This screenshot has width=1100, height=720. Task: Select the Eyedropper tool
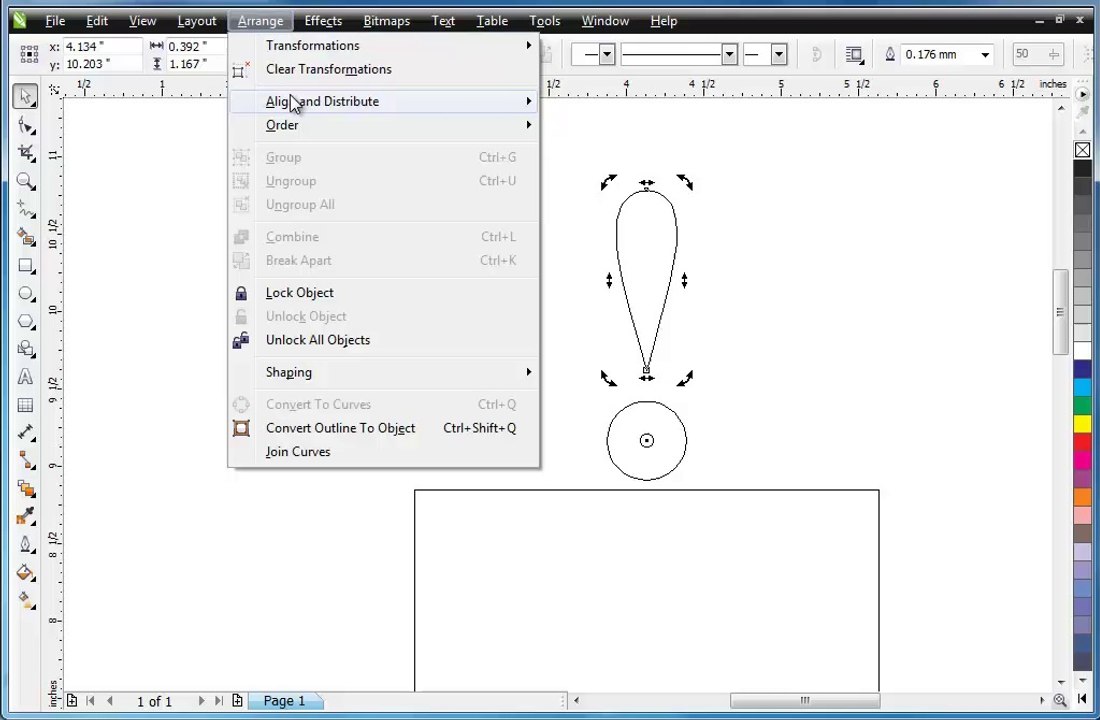pyautogui.click(x=26, y=516)
